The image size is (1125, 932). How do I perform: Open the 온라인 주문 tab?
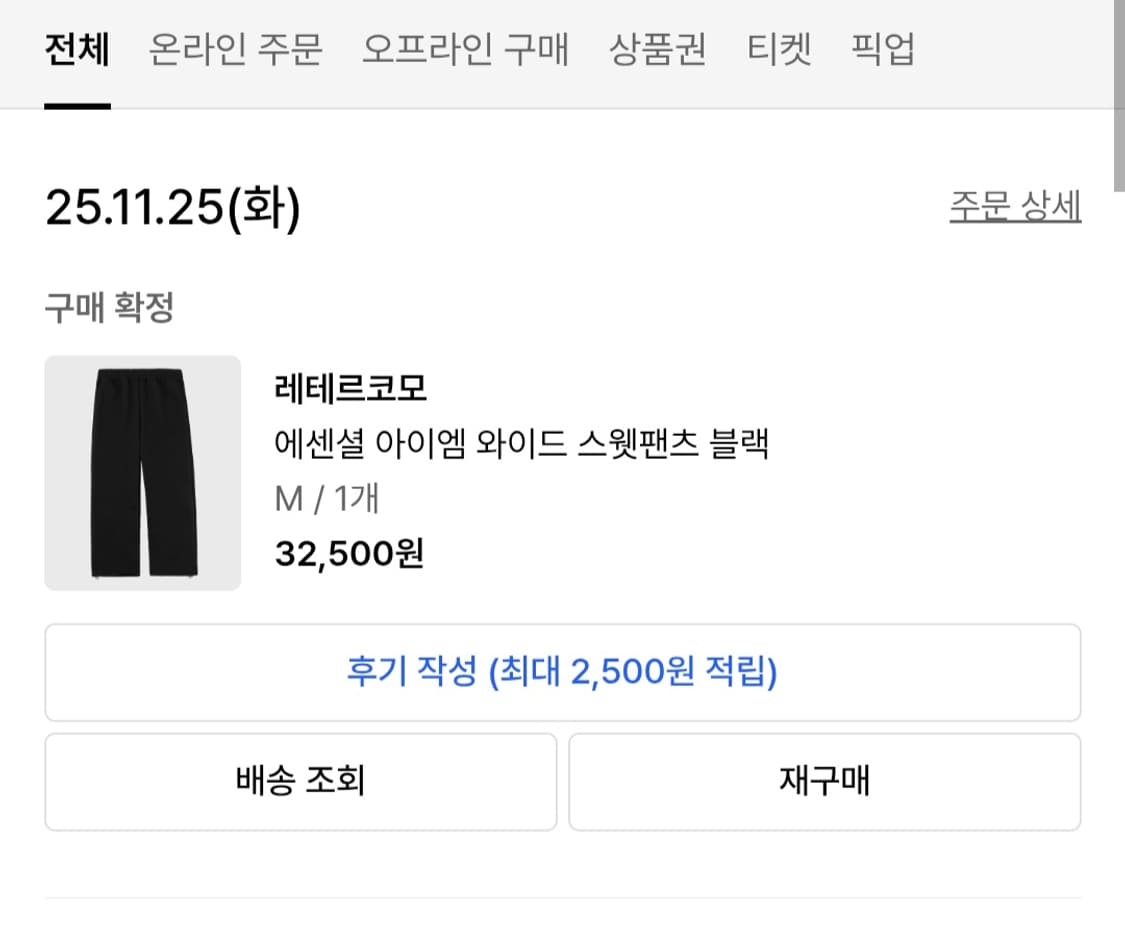[x=237, y=50]
